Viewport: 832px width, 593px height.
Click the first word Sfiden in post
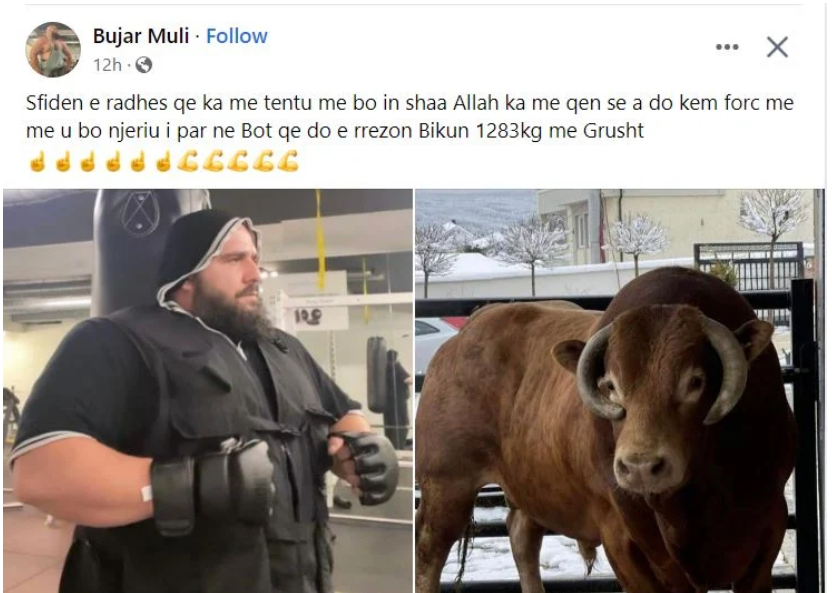coord(55,103)
